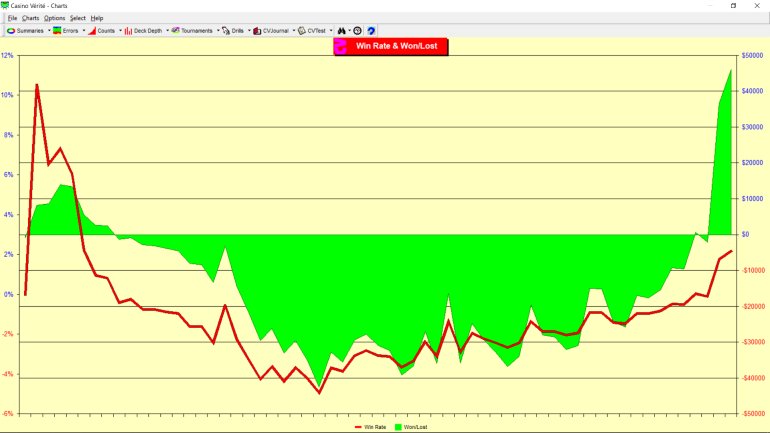This screenshot has width=770, height=433.
Task: Click the Win Rate & Won/Lost title banner
Action: pyautogui.click(x=391, y=46)
